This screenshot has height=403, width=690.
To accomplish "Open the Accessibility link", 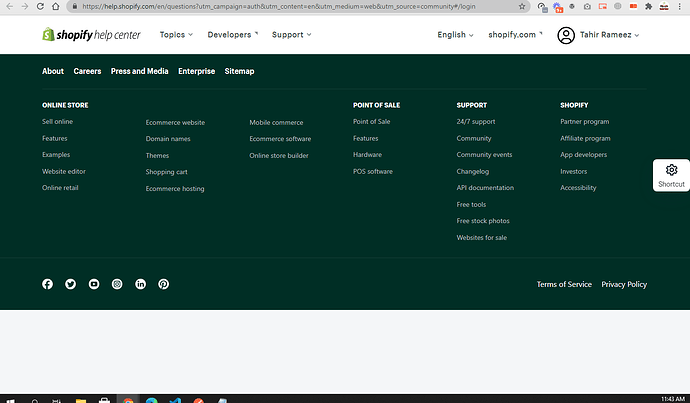I will click(x=578, y=187).
